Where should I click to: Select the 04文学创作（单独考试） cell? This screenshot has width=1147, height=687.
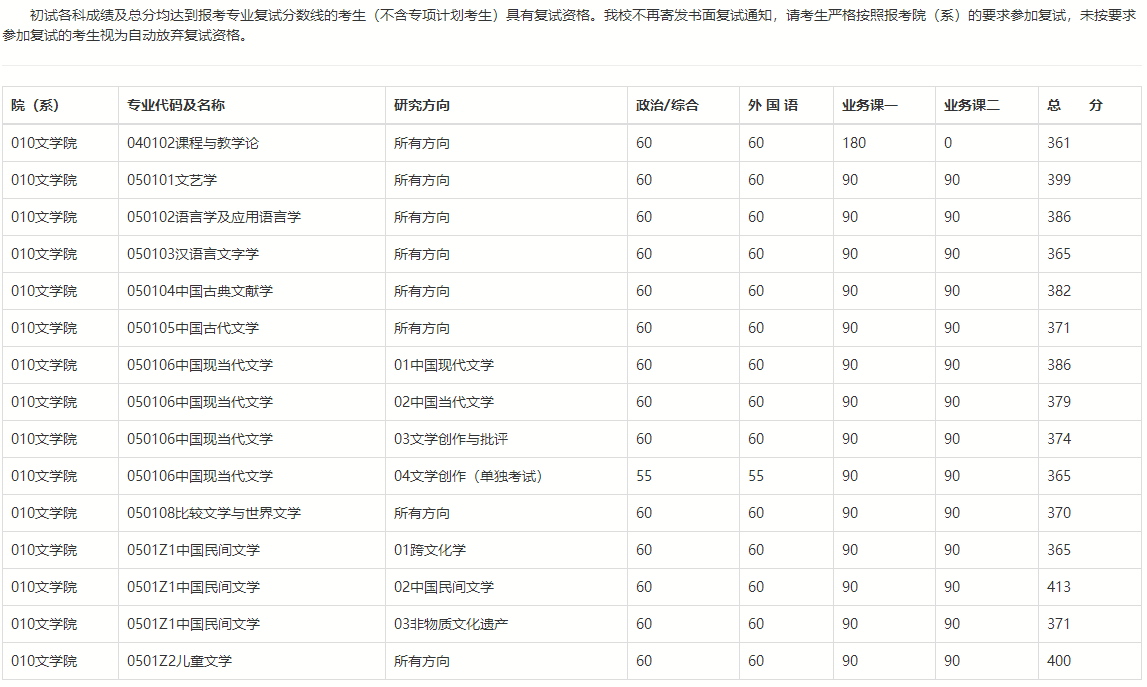point(468,476)
